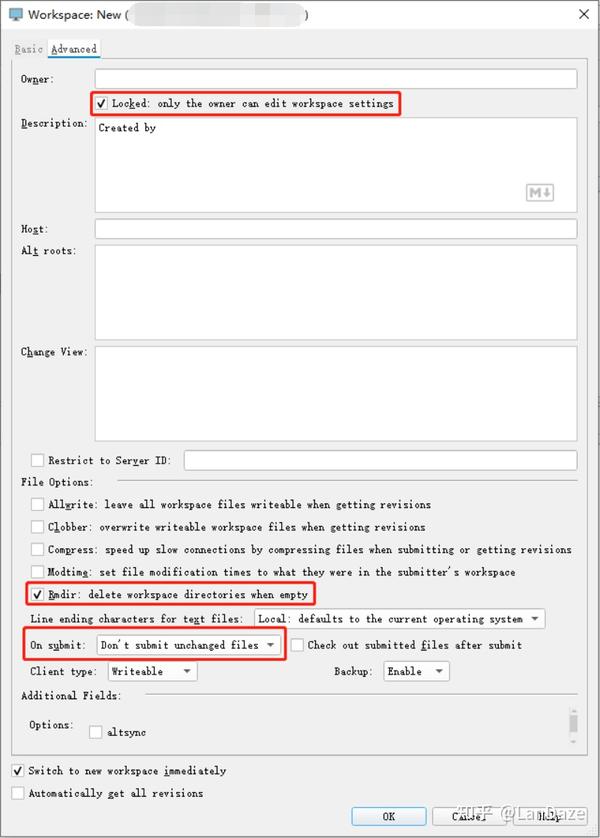This screenshot has width=600, height=838.
Task: Close the Workspace dialog window
Action: click(x=584, y=14)
